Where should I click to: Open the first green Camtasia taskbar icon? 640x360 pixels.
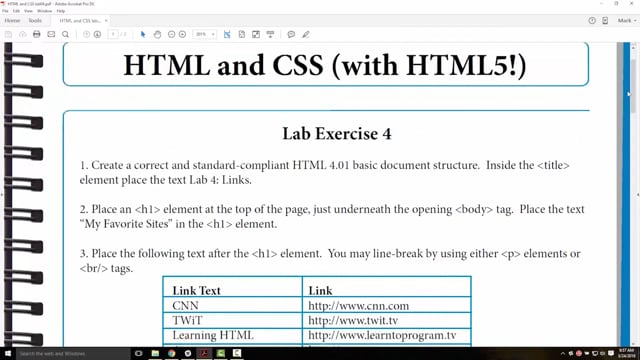point(220,353)
